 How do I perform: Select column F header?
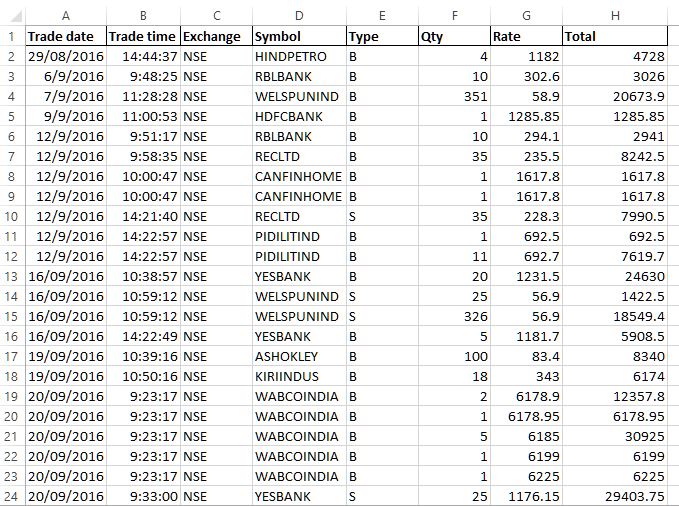pos(454,16)
